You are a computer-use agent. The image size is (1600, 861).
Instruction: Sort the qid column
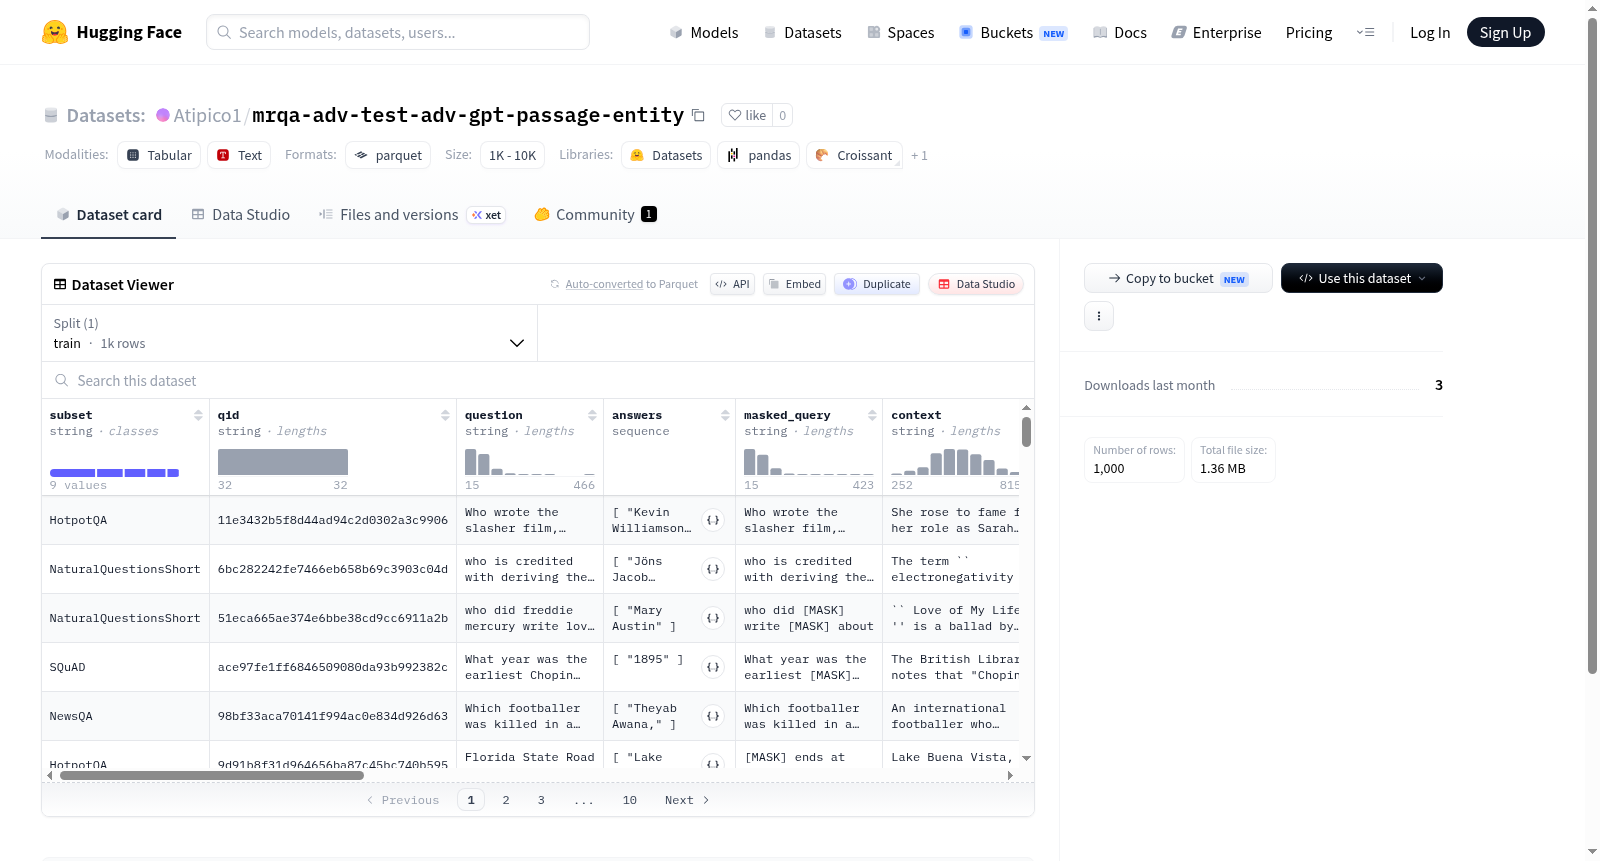[x=445, y=415]
